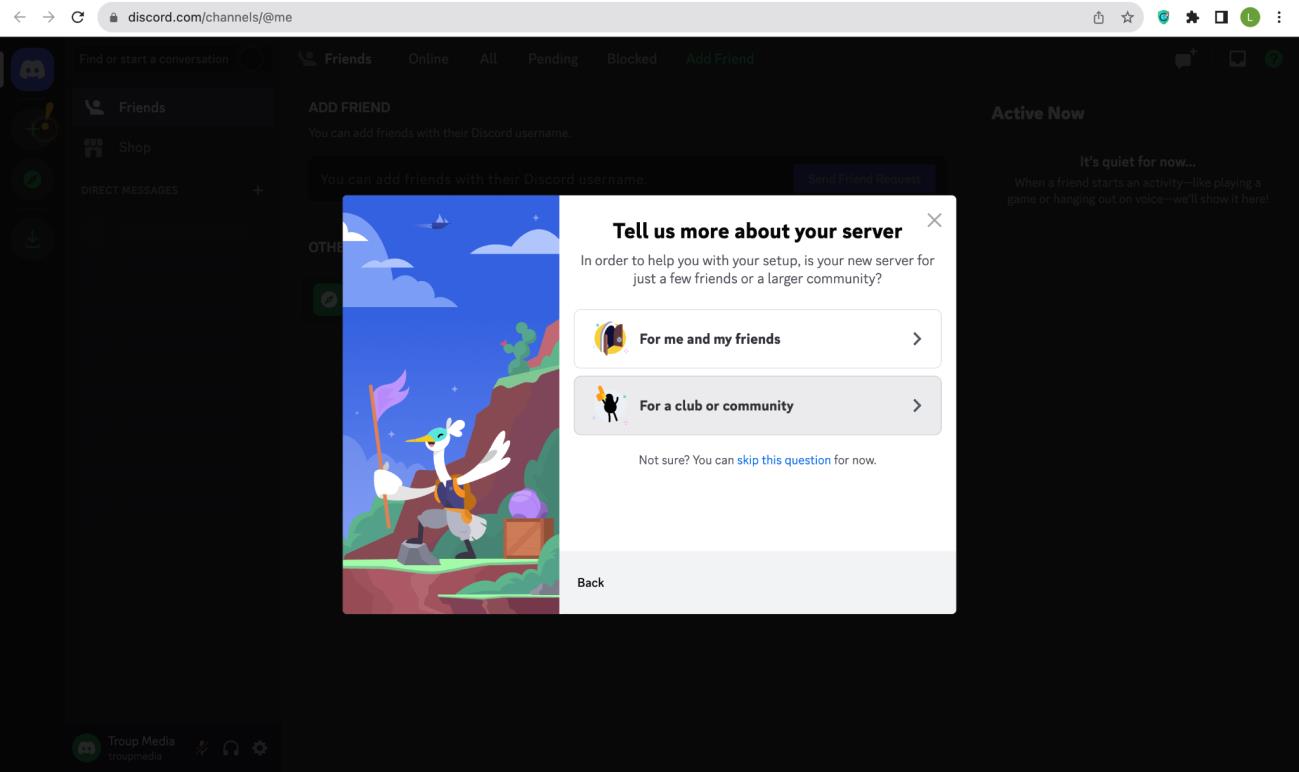Open User Settings gear icon
The image size is (1299, 772).
click(x=260, y=748)
